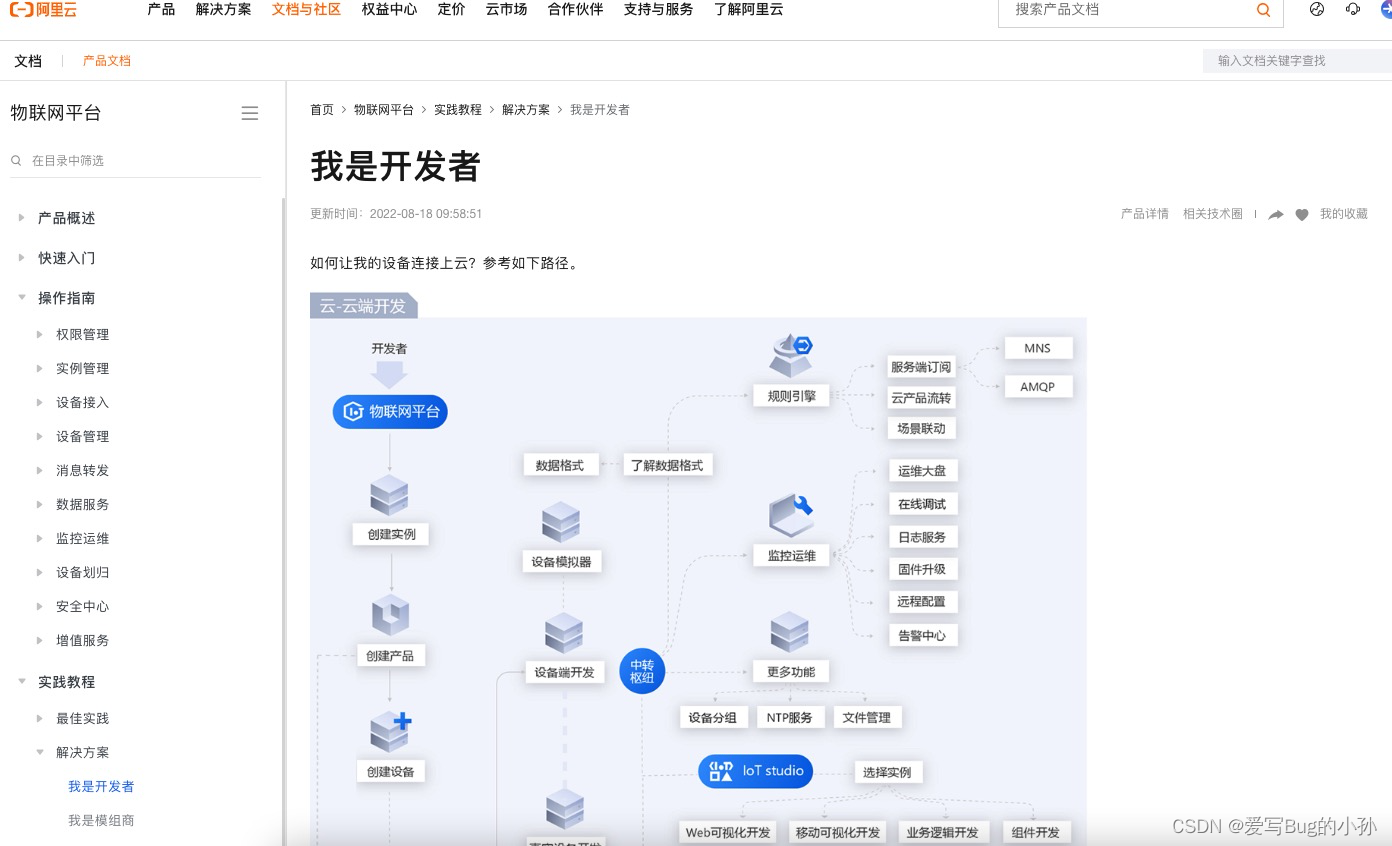Click the NTP服务 box

click(x=790, y=717)
